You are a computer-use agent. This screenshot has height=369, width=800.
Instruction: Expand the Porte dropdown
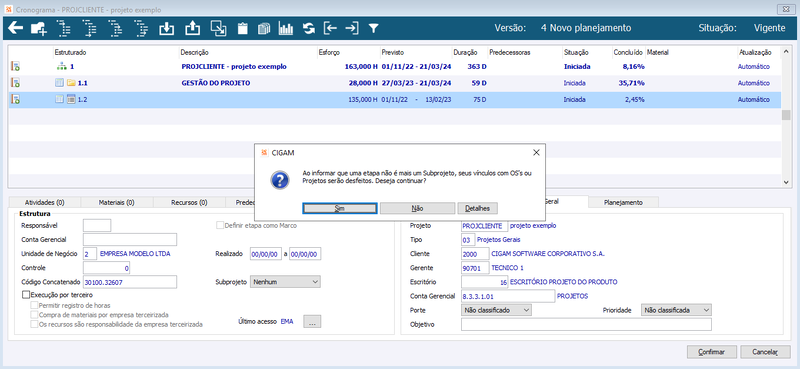coord(496,310)
